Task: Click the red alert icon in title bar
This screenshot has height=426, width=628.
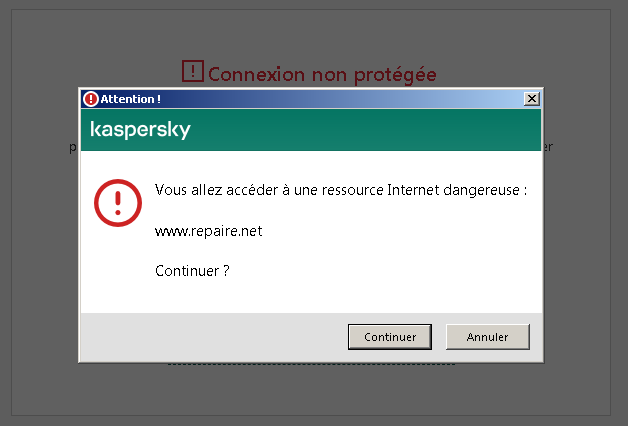Action: point(91,99)
